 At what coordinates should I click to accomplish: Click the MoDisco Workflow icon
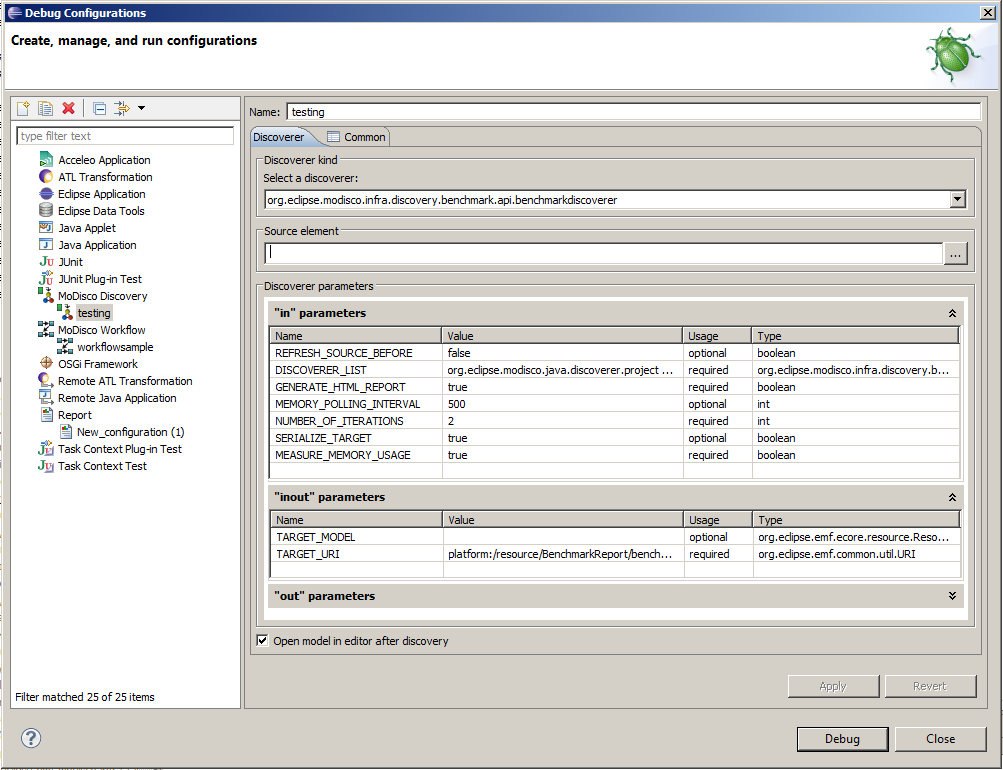click(x=46, y=329)
